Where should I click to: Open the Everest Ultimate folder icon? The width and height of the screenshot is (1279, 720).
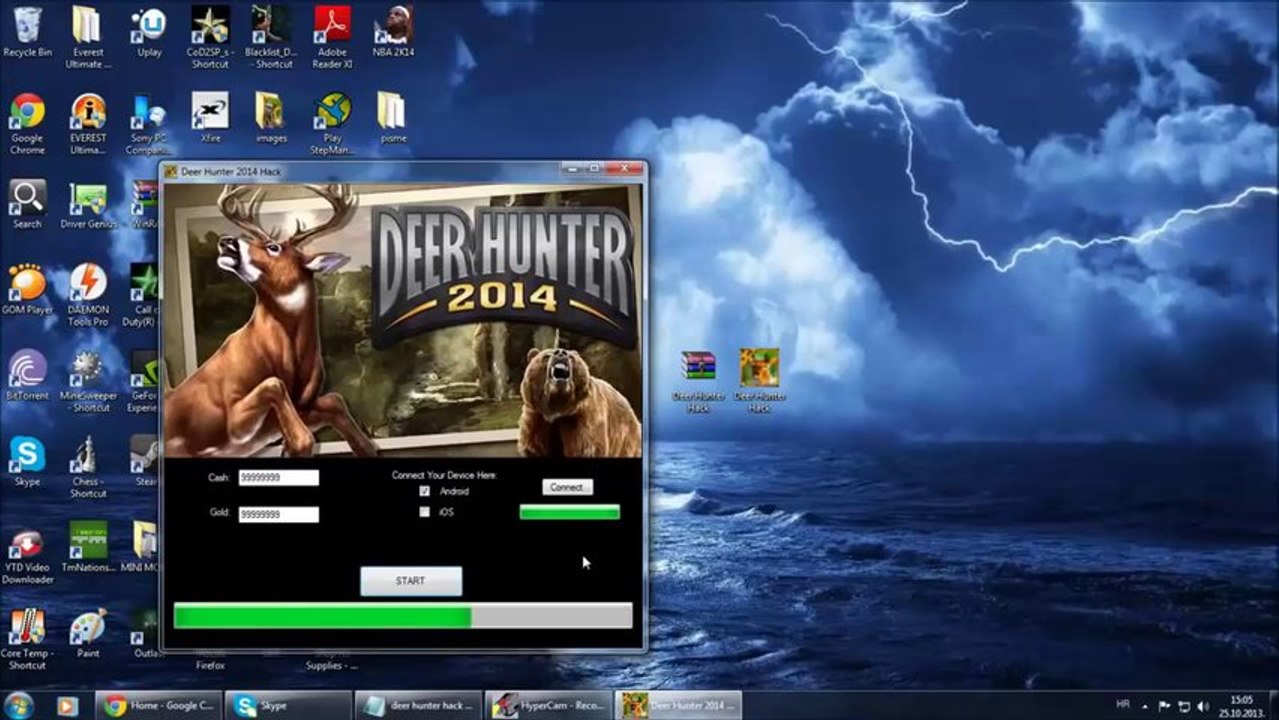point(88,38)
